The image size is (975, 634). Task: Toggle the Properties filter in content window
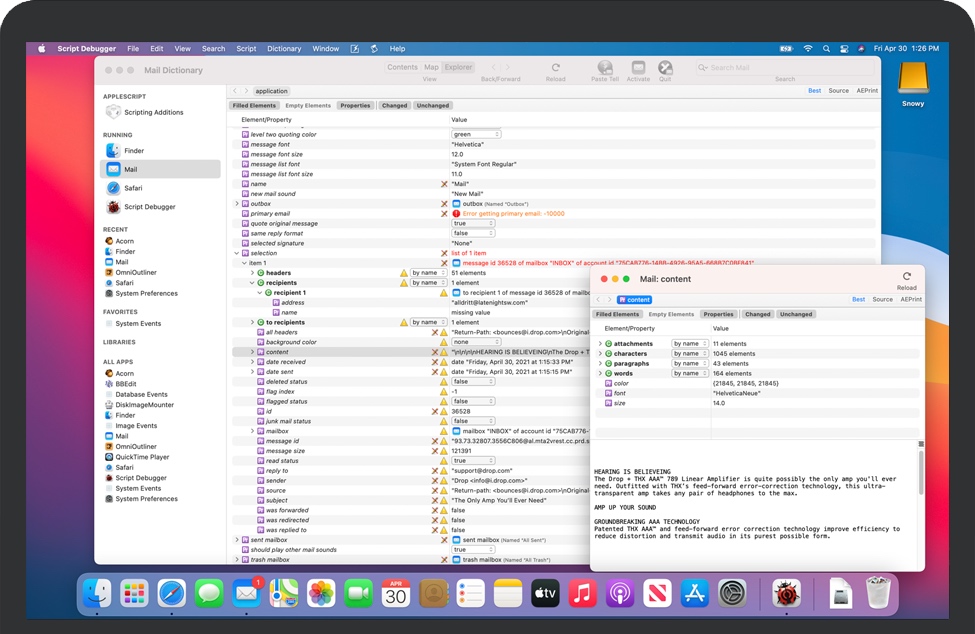pos(718,314)
